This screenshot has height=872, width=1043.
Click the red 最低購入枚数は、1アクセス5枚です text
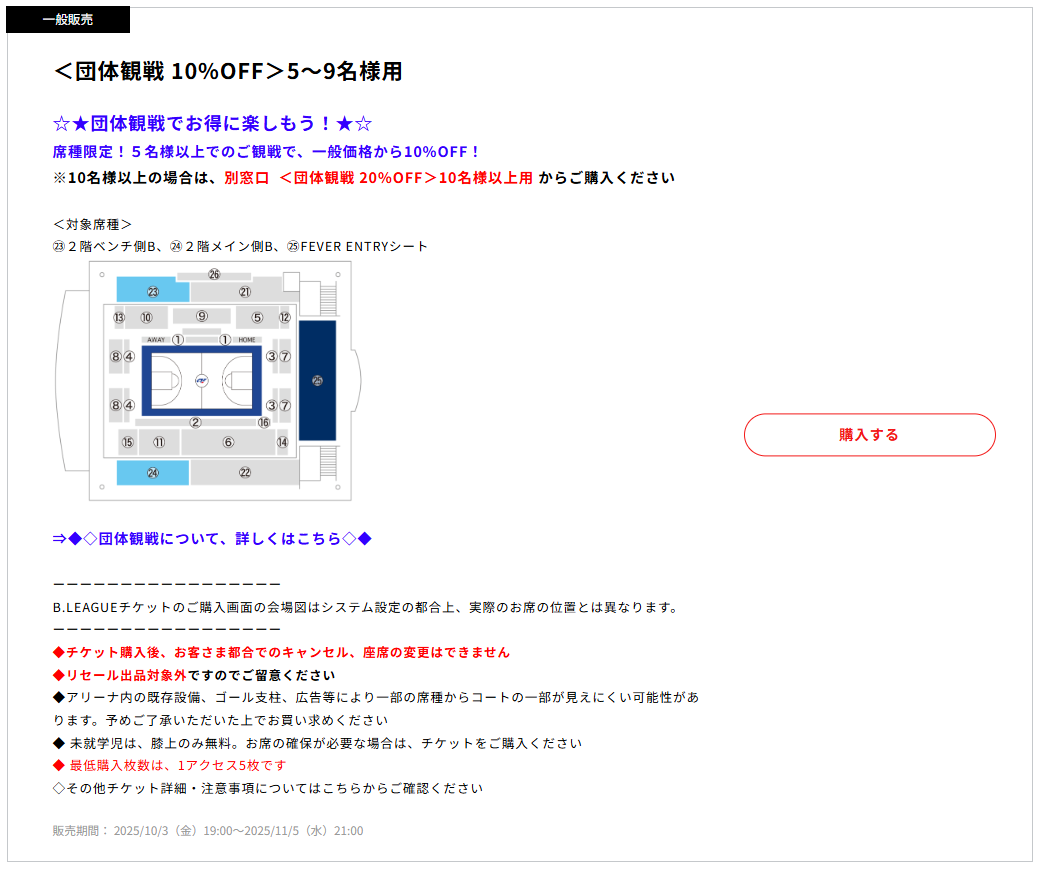pyautogui.click(x=170, y=765)
